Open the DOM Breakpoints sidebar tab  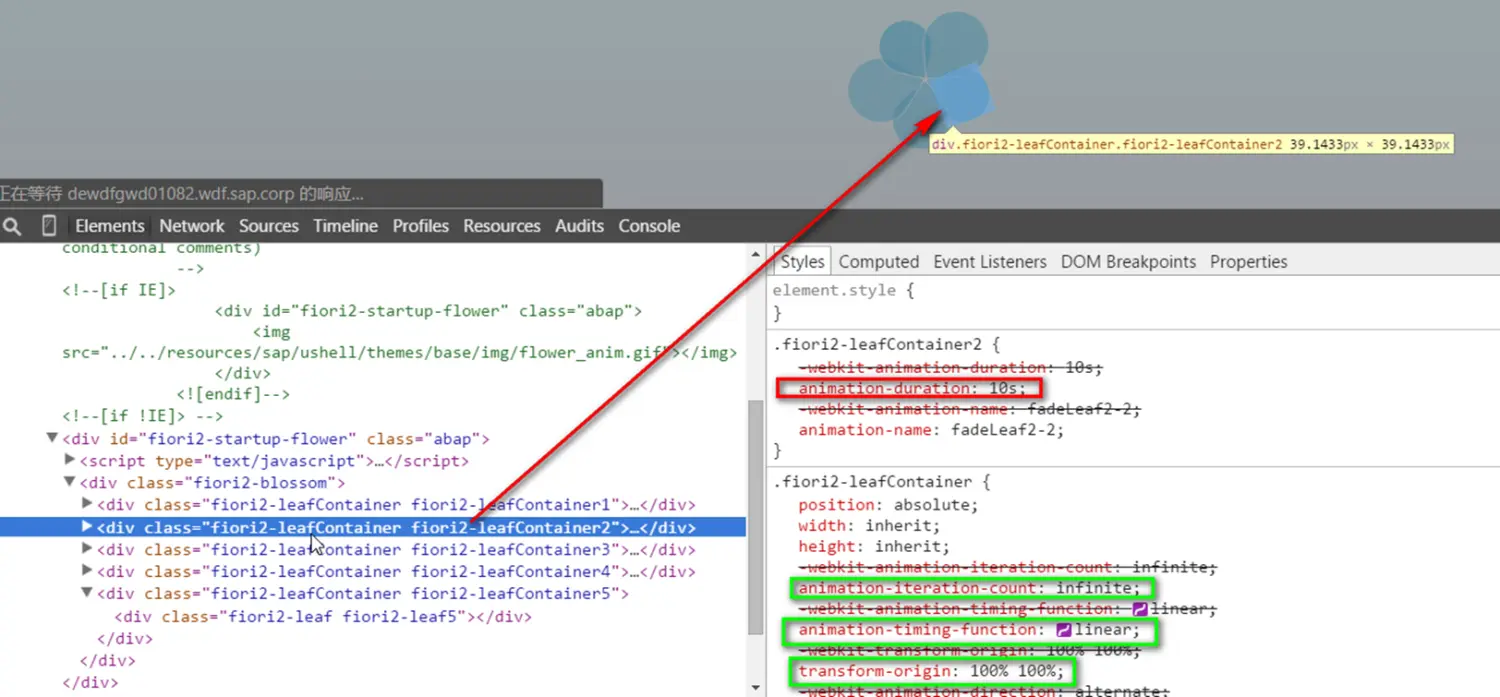point(1128,262)
